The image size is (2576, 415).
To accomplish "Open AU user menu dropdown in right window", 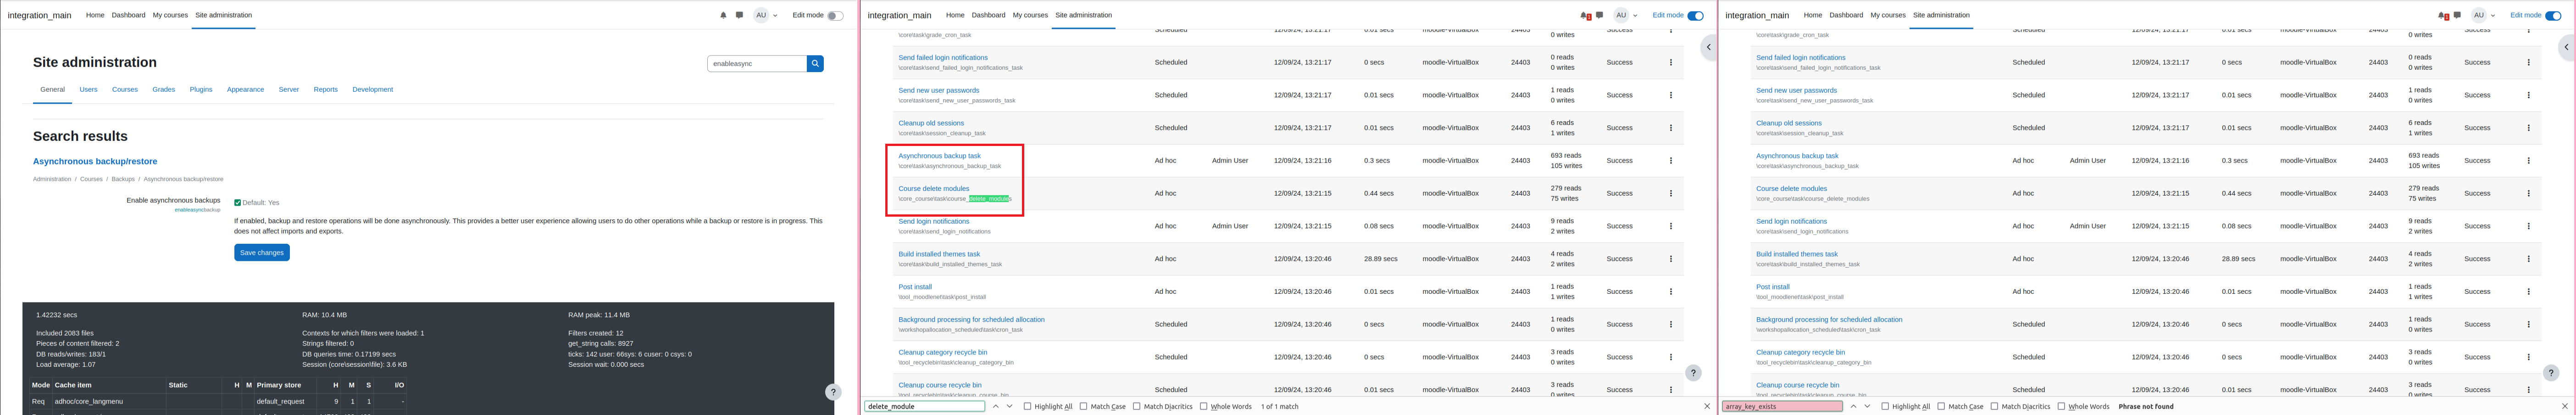I will (2483, 15).
